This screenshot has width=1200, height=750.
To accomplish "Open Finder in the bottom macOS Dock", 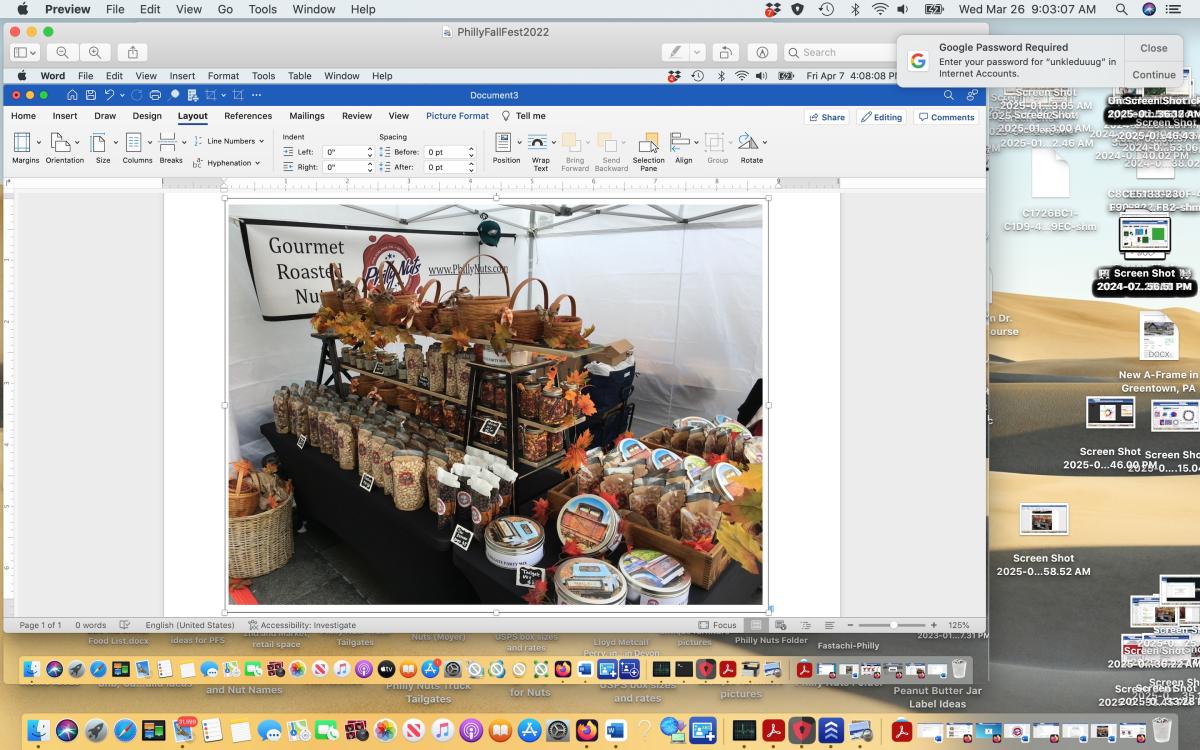I will coord(38,731).
